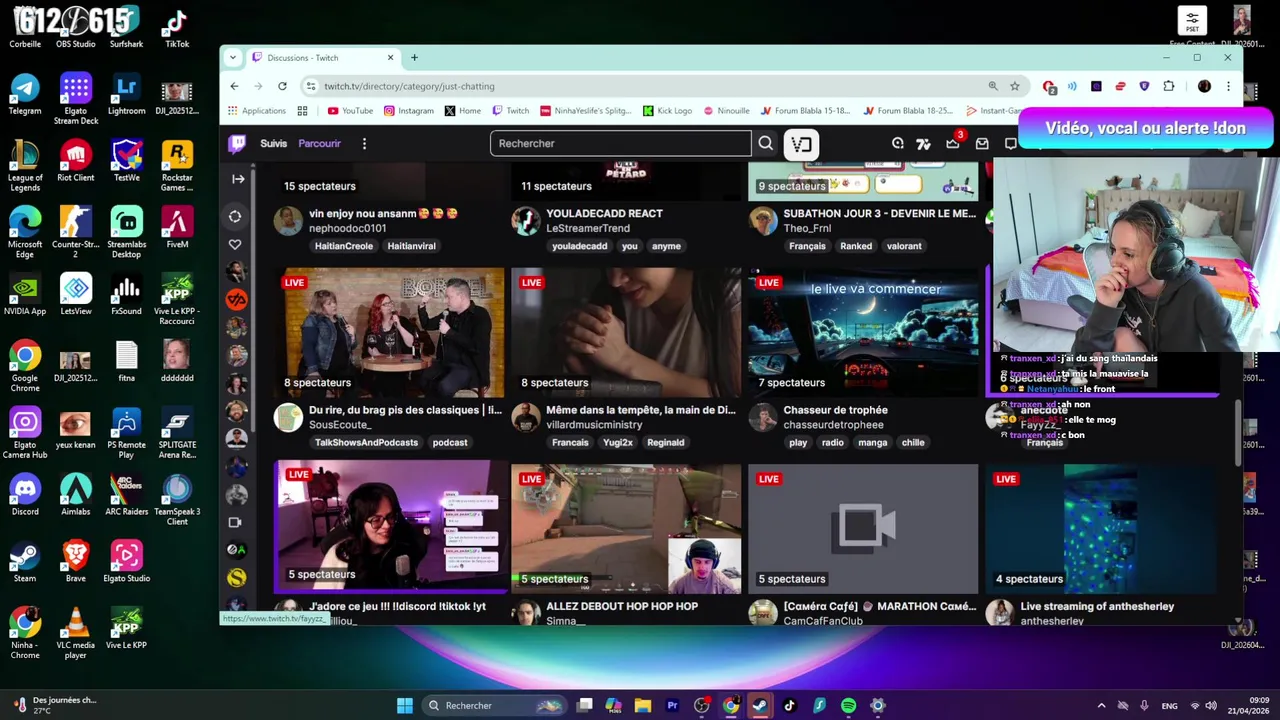
Task: Click the browser address bar URL
Action: tap(409, 86)
